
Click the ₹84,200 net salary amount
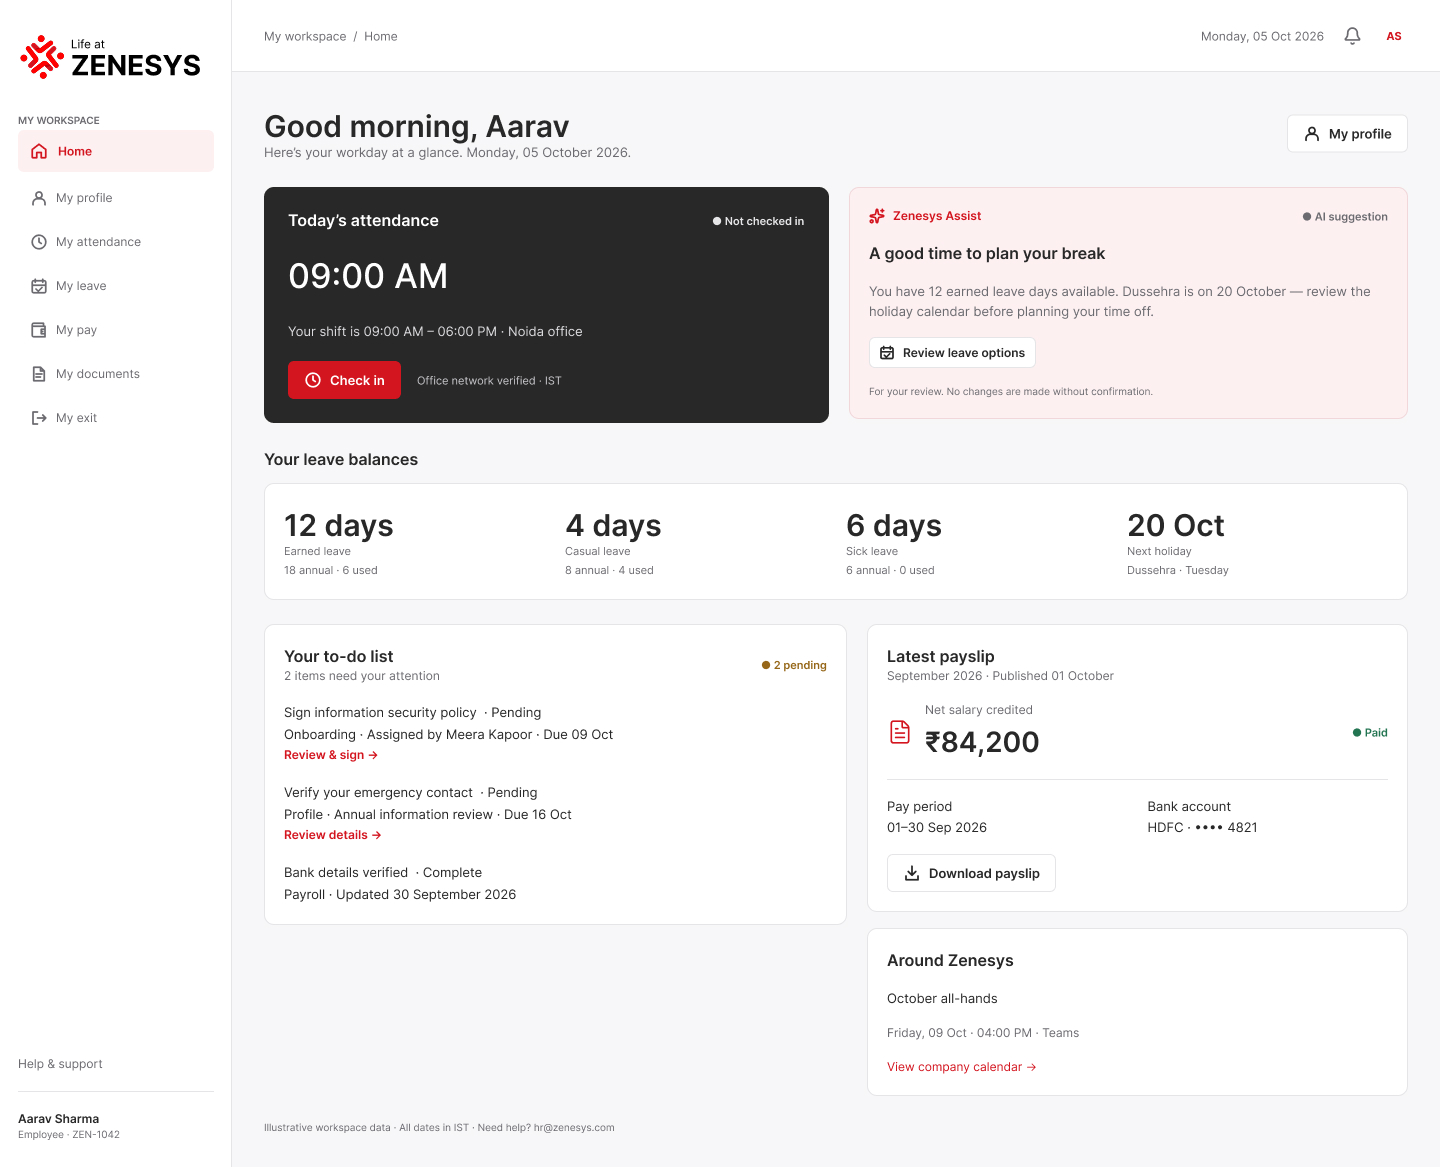982,742
